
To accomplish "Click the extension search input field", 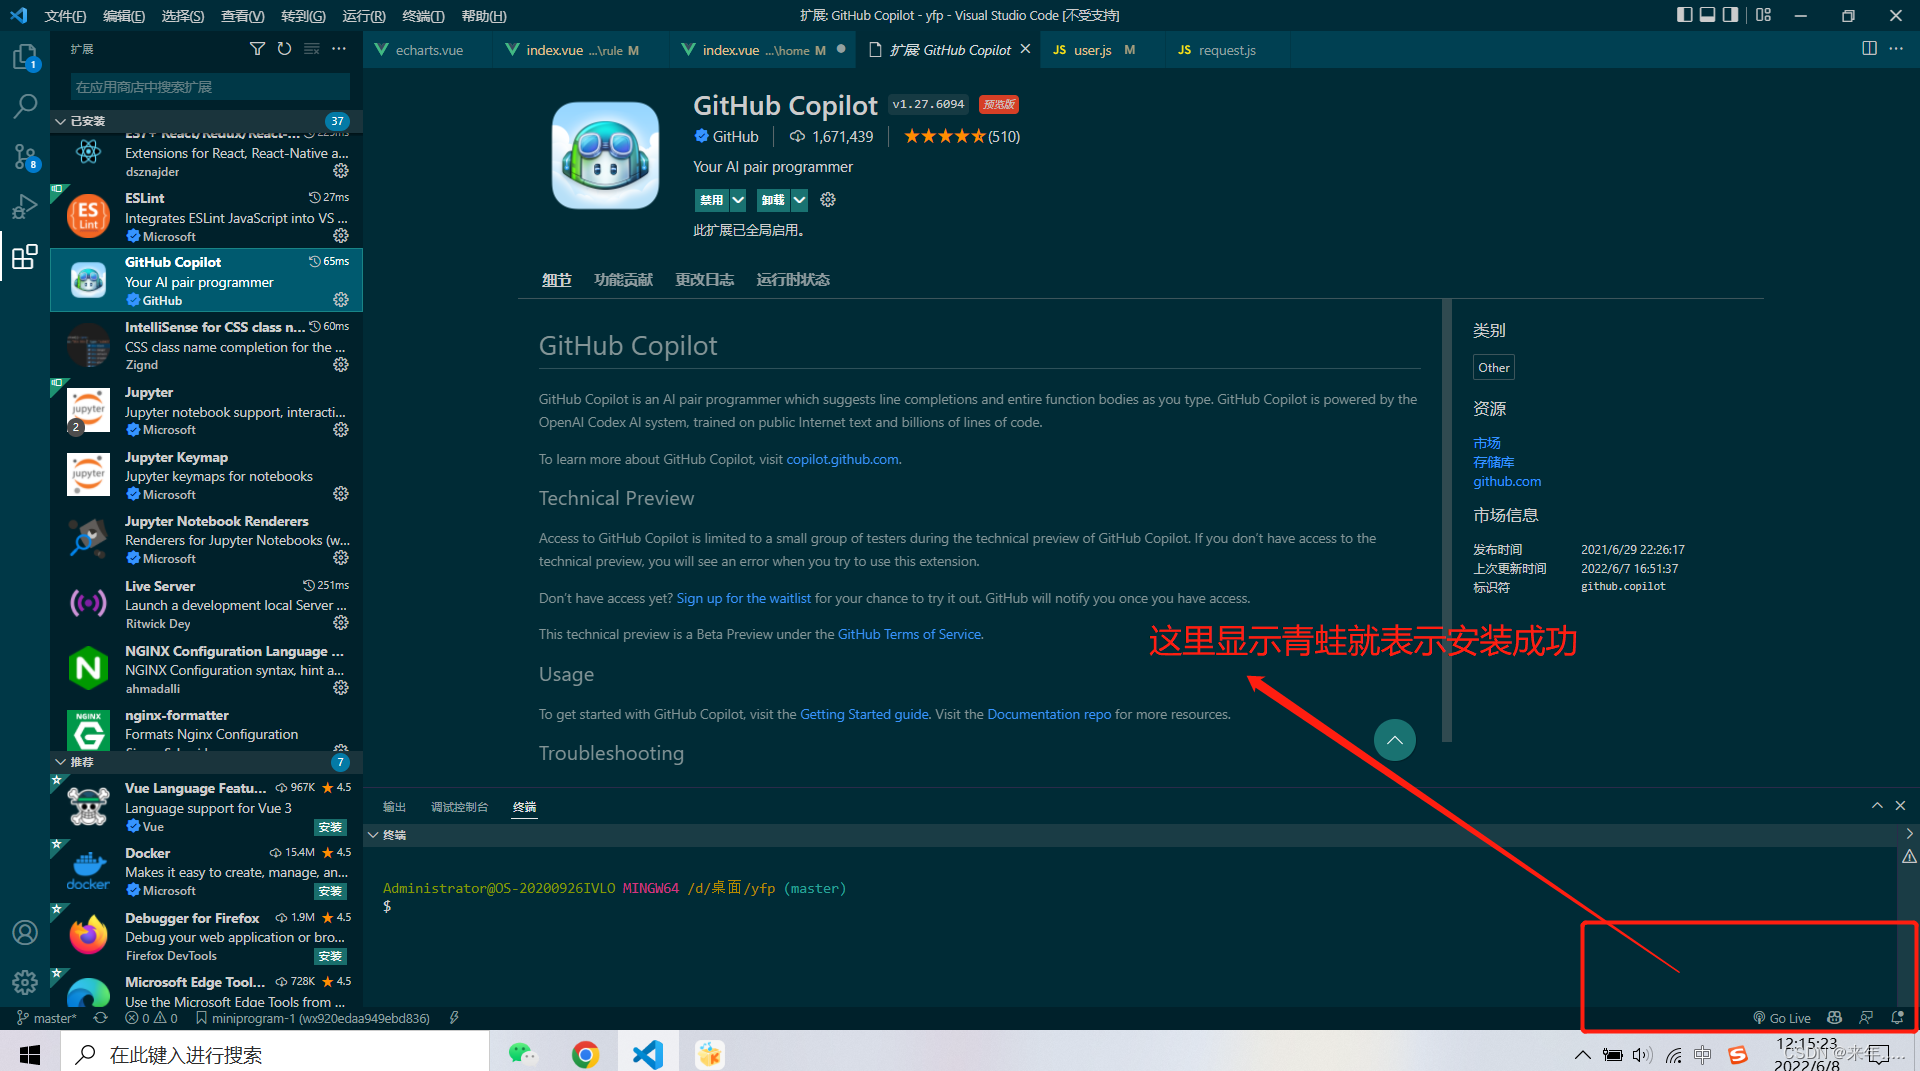I will click(210, 87).
